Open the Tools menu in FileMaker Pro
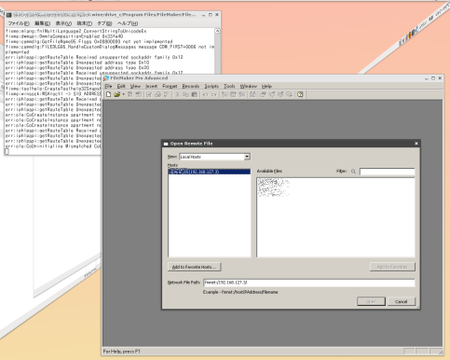Viewport: 450px width, 360px height. [229, 86]
